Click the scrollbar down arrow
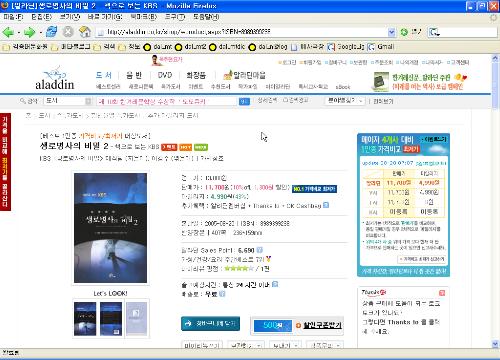 click(495, 344)
